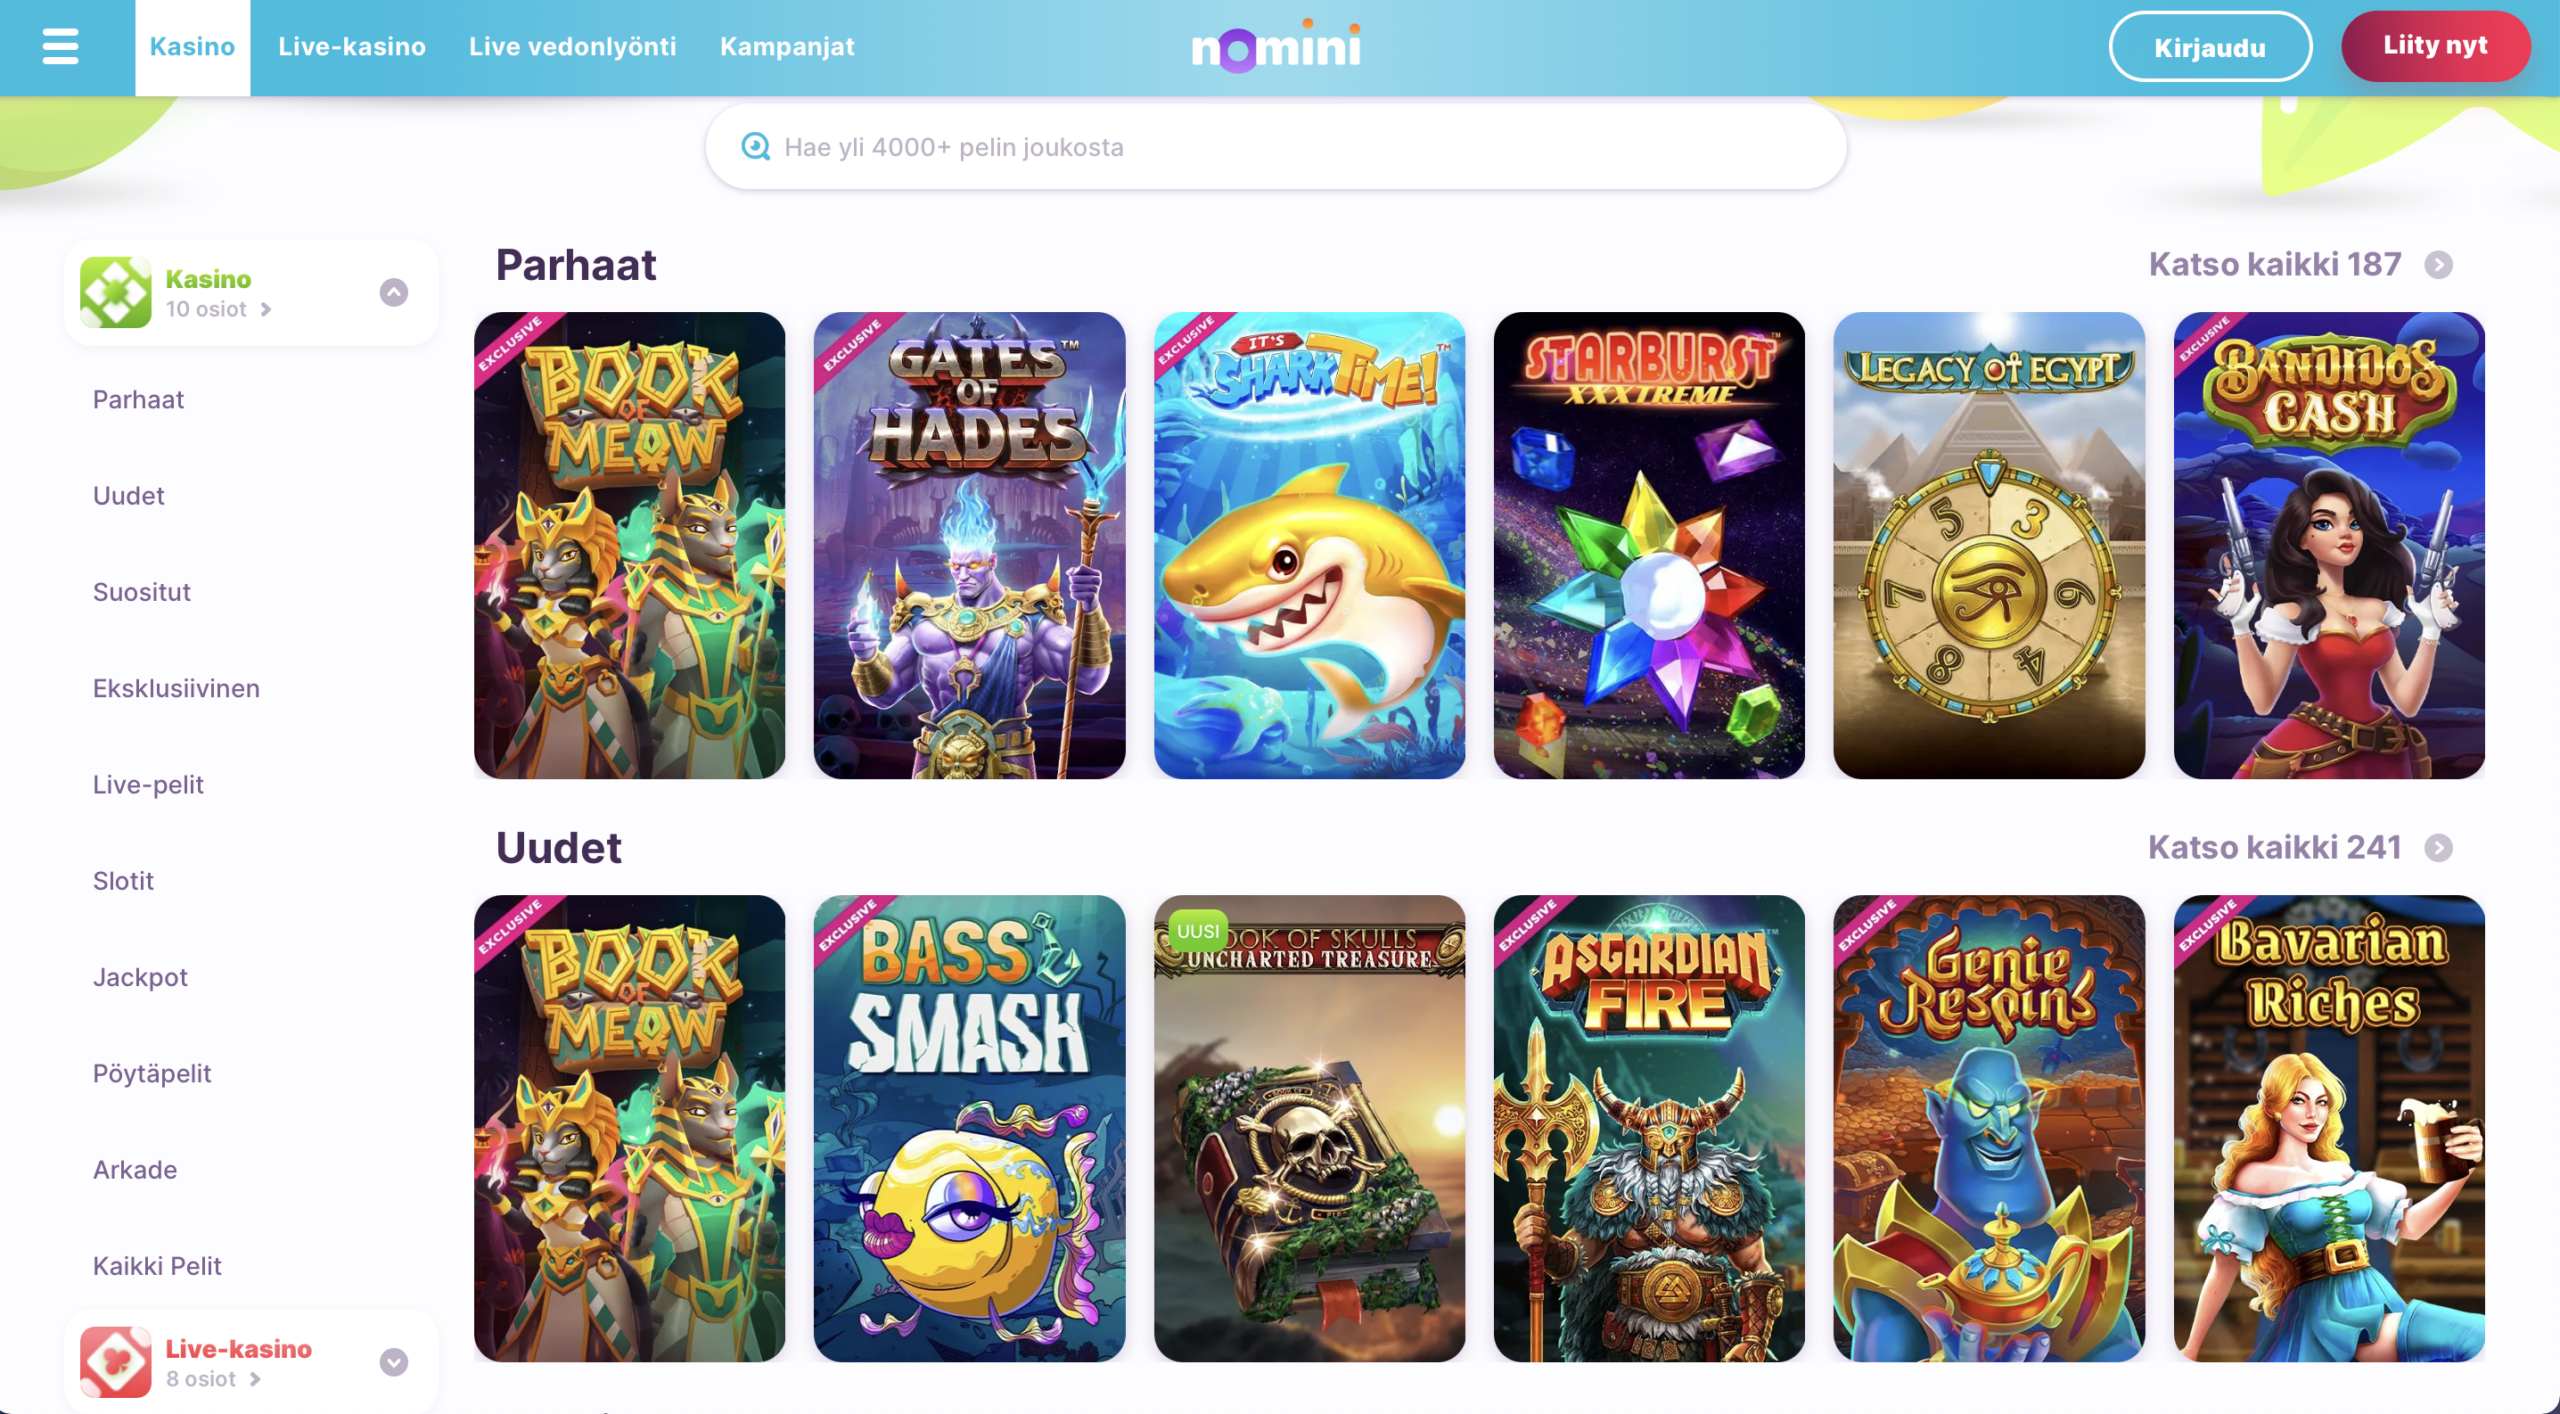Open the 10 osiot link under Kasino
Viewport: 2560px width, 1414px height.
[218, 309]
